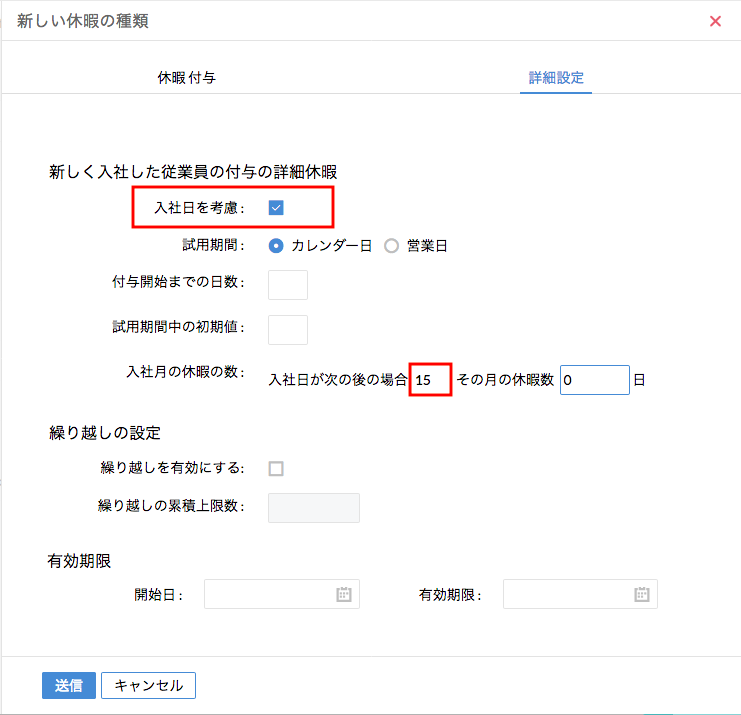Uncheck the 入社日を考慮 checkbox
This screenshot has width=741, height=715.
tap(276, 208)
